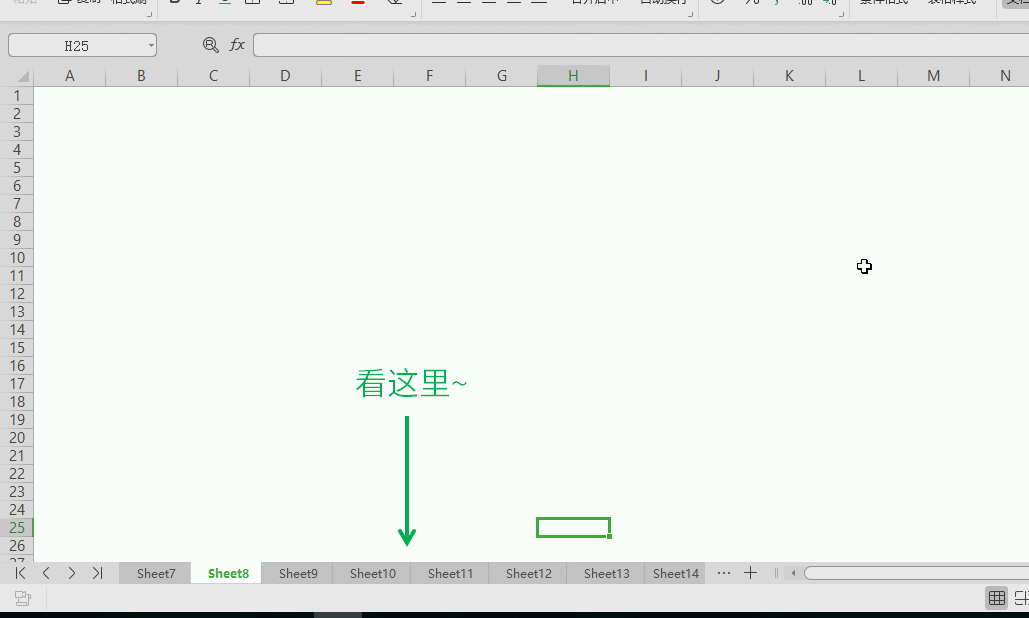Click the select-all corner triangle

[x=22, y=77]
